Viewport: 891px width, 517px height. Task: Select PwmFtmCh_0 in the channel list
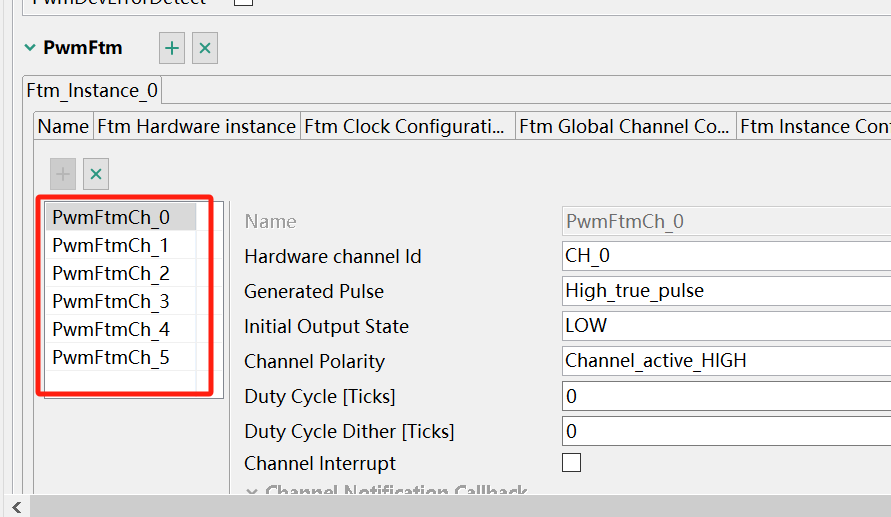(x=111, y=217)
